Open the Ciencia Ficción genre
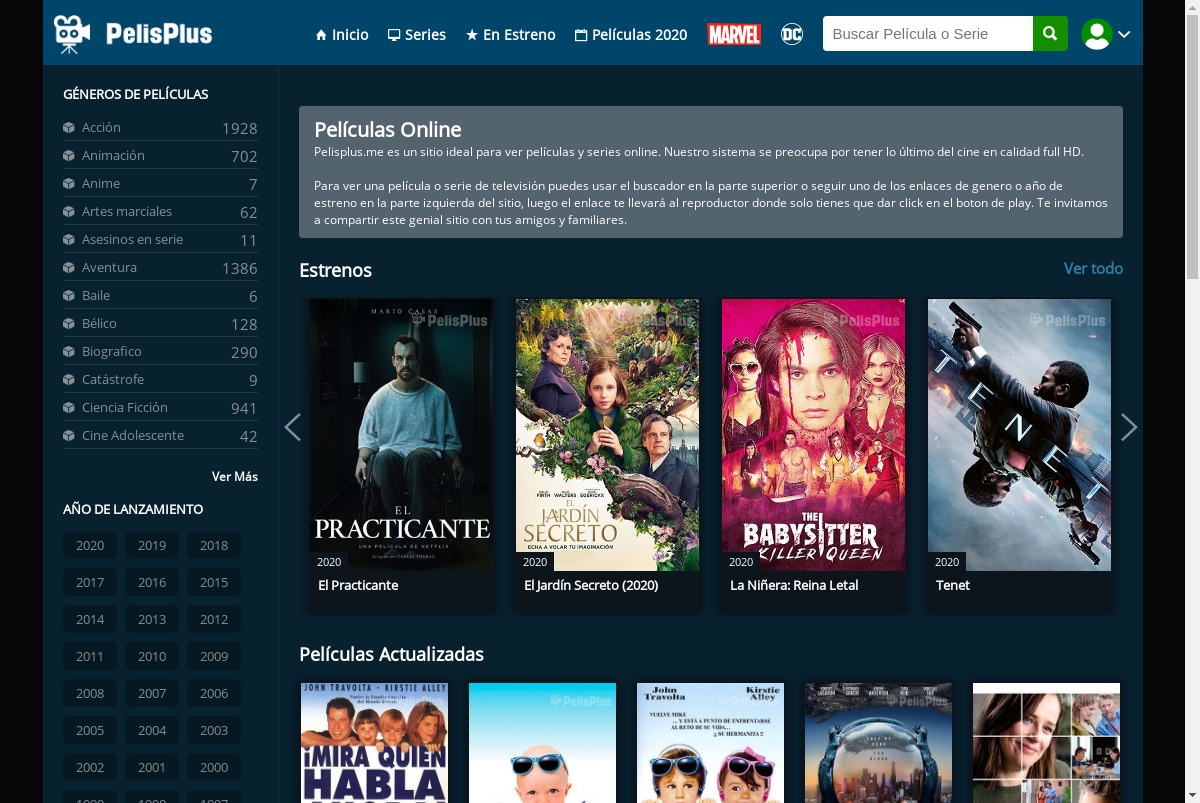This screenshot has width=1200, height=803. 160,408
